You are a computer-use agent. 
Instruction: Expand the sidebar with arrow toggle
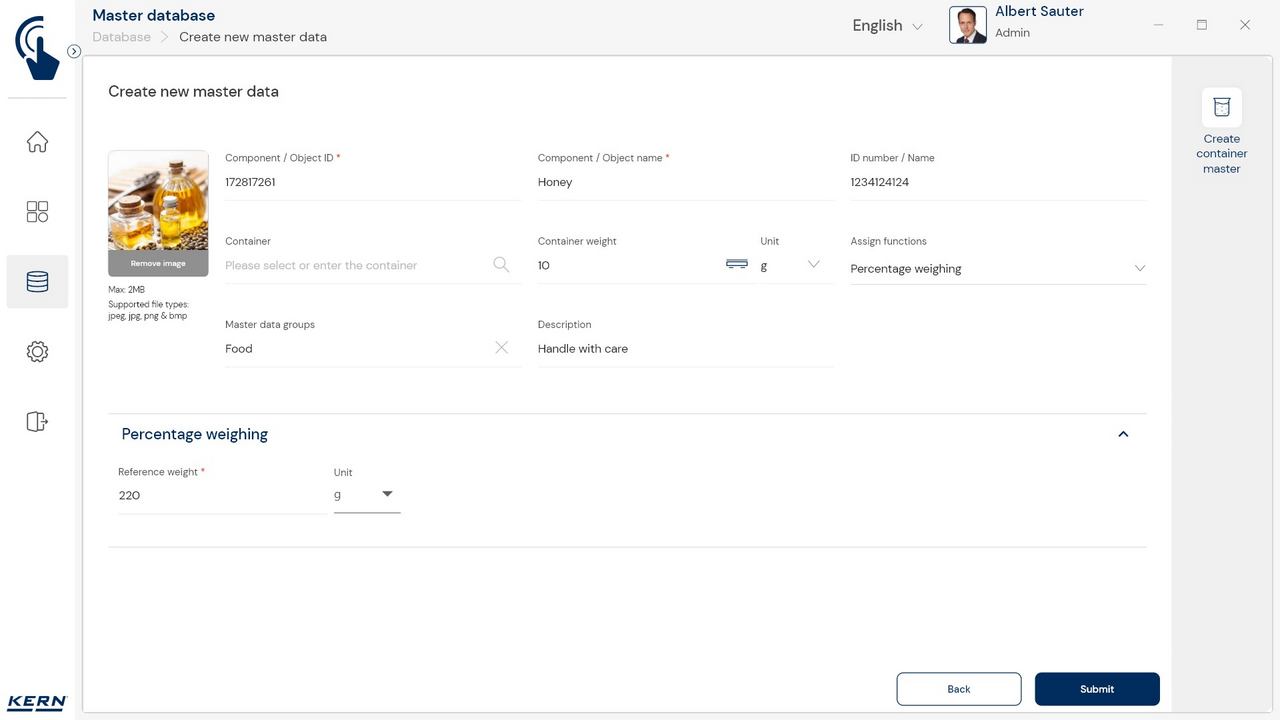tap(74, 51)
